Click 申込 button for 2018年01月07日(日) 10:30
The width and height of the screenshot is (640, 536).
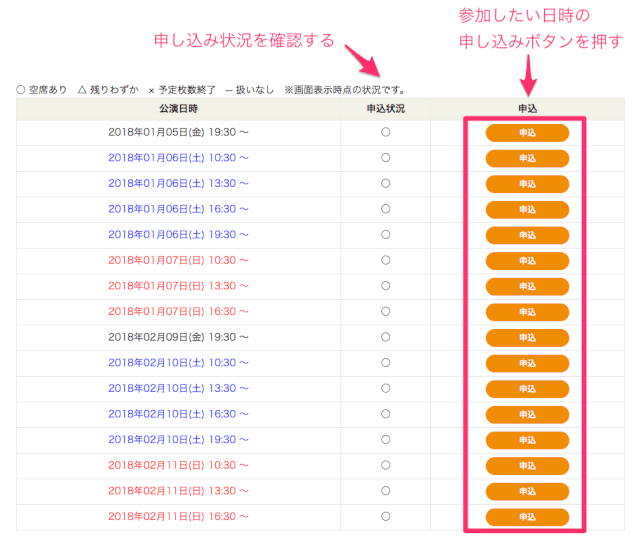click(527, 261)
